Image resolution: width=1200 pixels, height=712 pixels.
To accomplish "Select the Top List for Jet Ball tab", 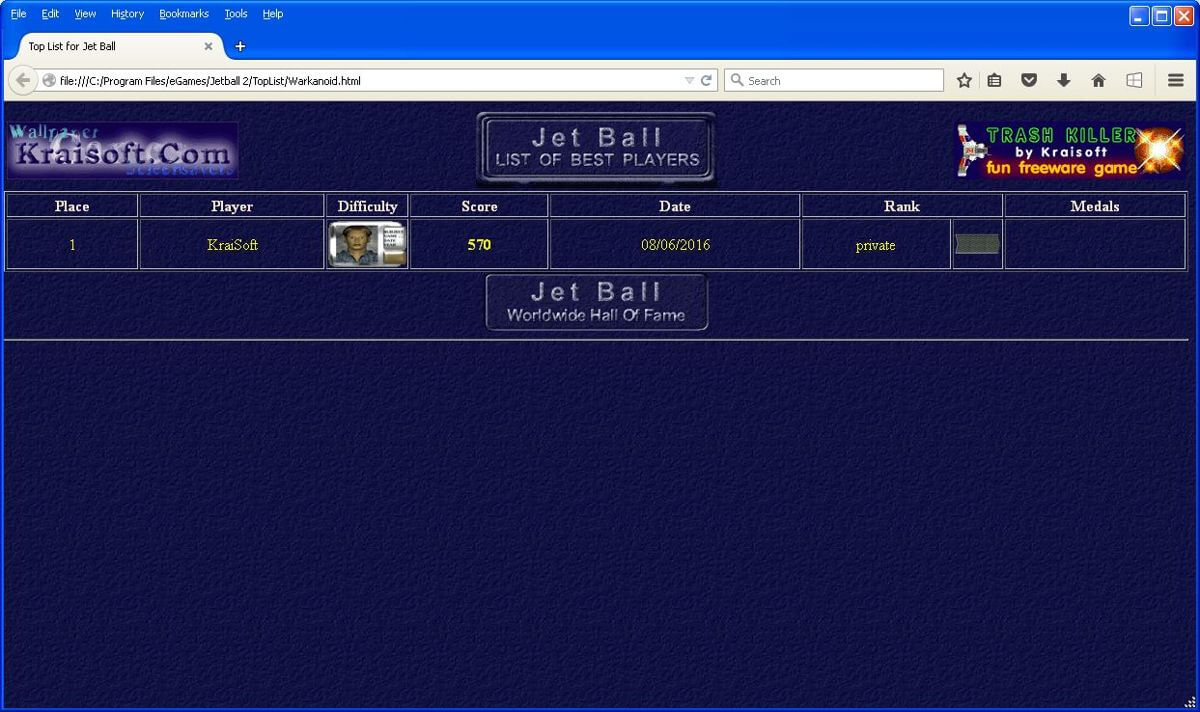I will 118,46.
